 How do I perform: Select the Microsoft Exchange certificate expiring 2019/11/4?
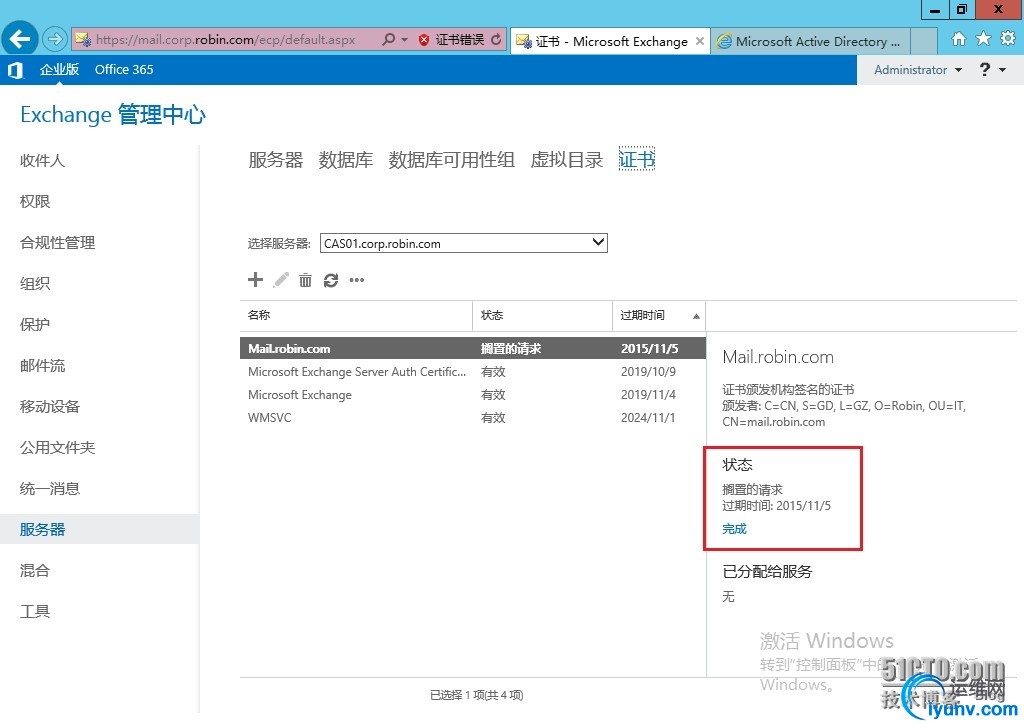coord(473,395)
